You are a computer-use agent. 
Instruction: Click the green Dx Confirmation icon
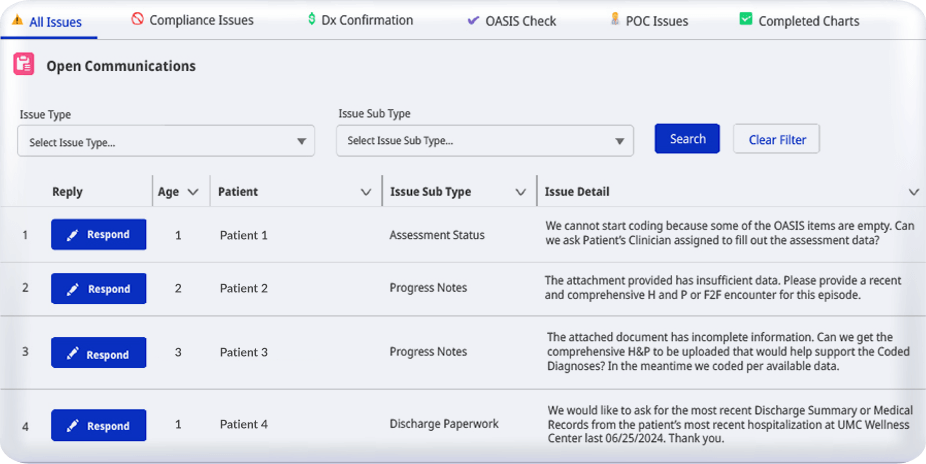[x=311, y=19]
